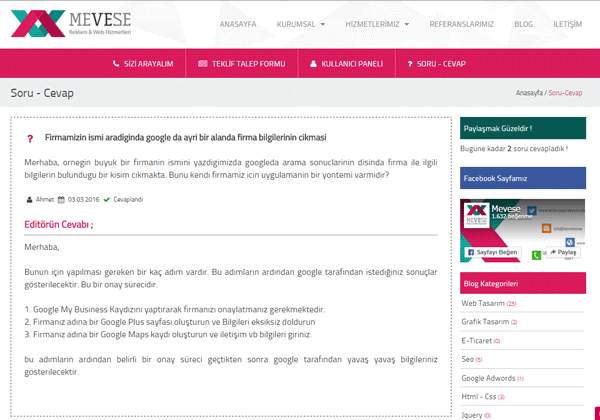This screenshot has width=600, height=420.
Task: Expand the Kurumsal dropdown menu
Action: tap(301, 24)
